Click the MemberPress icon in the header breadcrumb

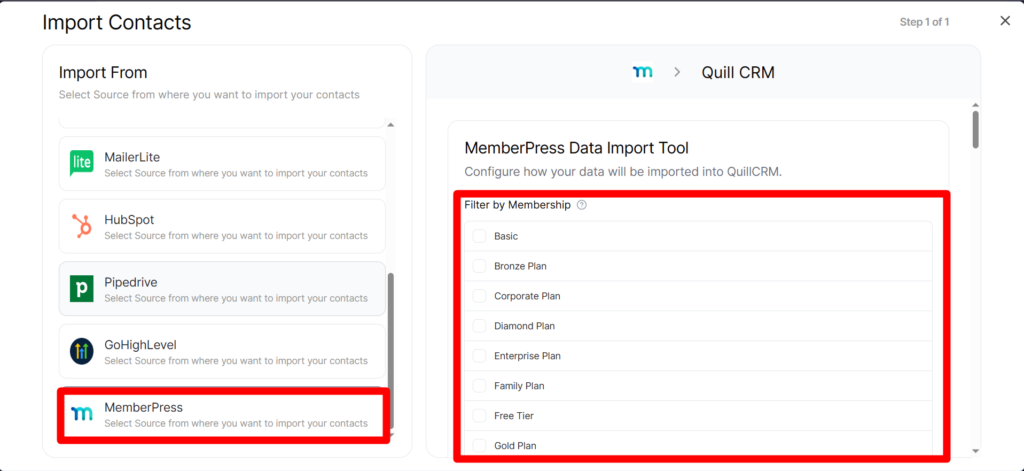(x=642, y=72)
